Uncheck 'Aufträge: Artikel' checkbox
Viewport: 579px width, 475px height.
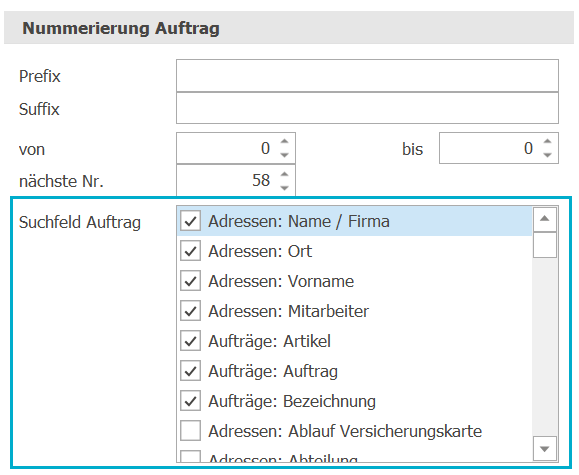click(191, 341)
